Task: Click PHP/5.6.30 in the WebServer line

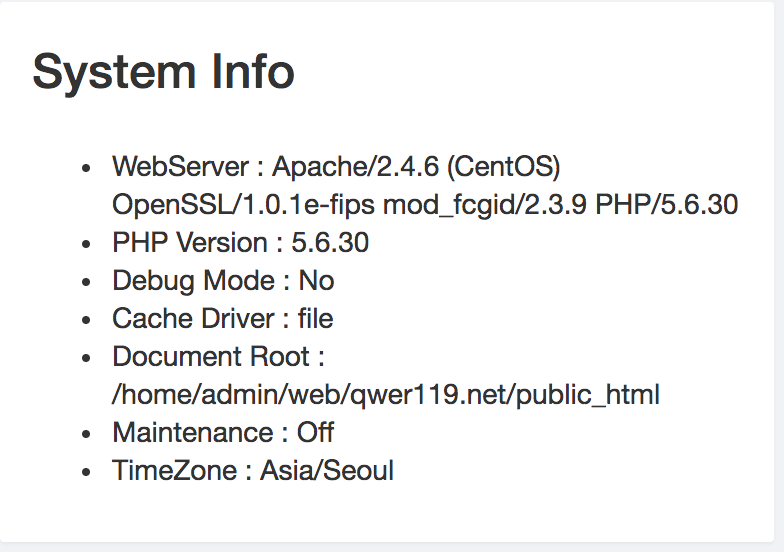Action: point(667,205)
